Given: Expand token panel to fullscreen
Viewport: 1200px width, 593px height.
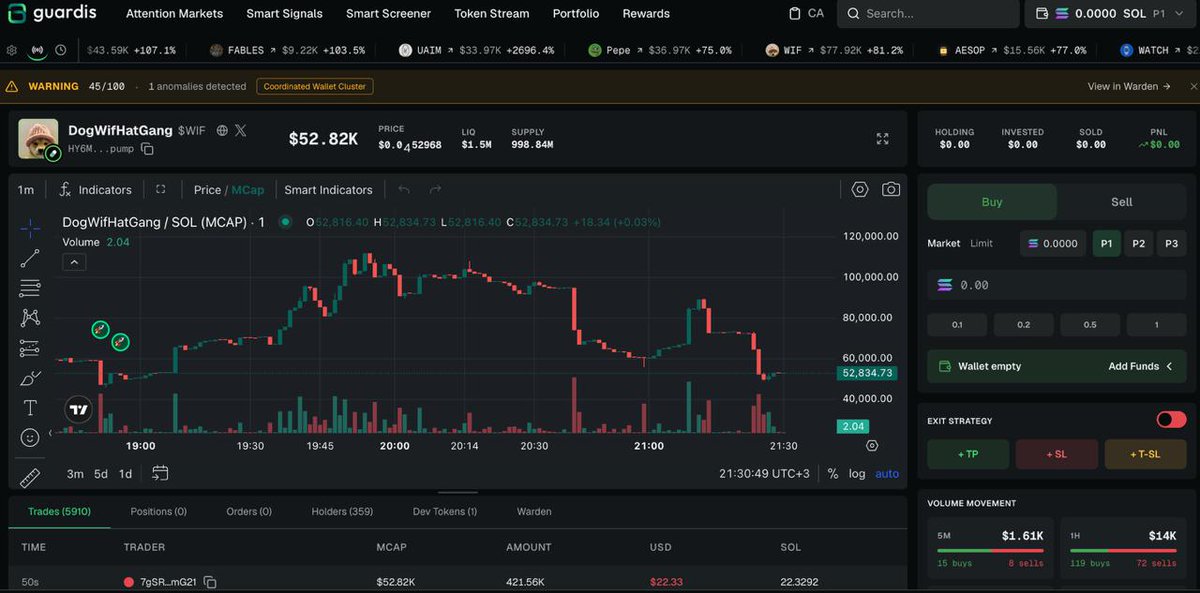Looking at the screenshot, I should tap(882, 139).
